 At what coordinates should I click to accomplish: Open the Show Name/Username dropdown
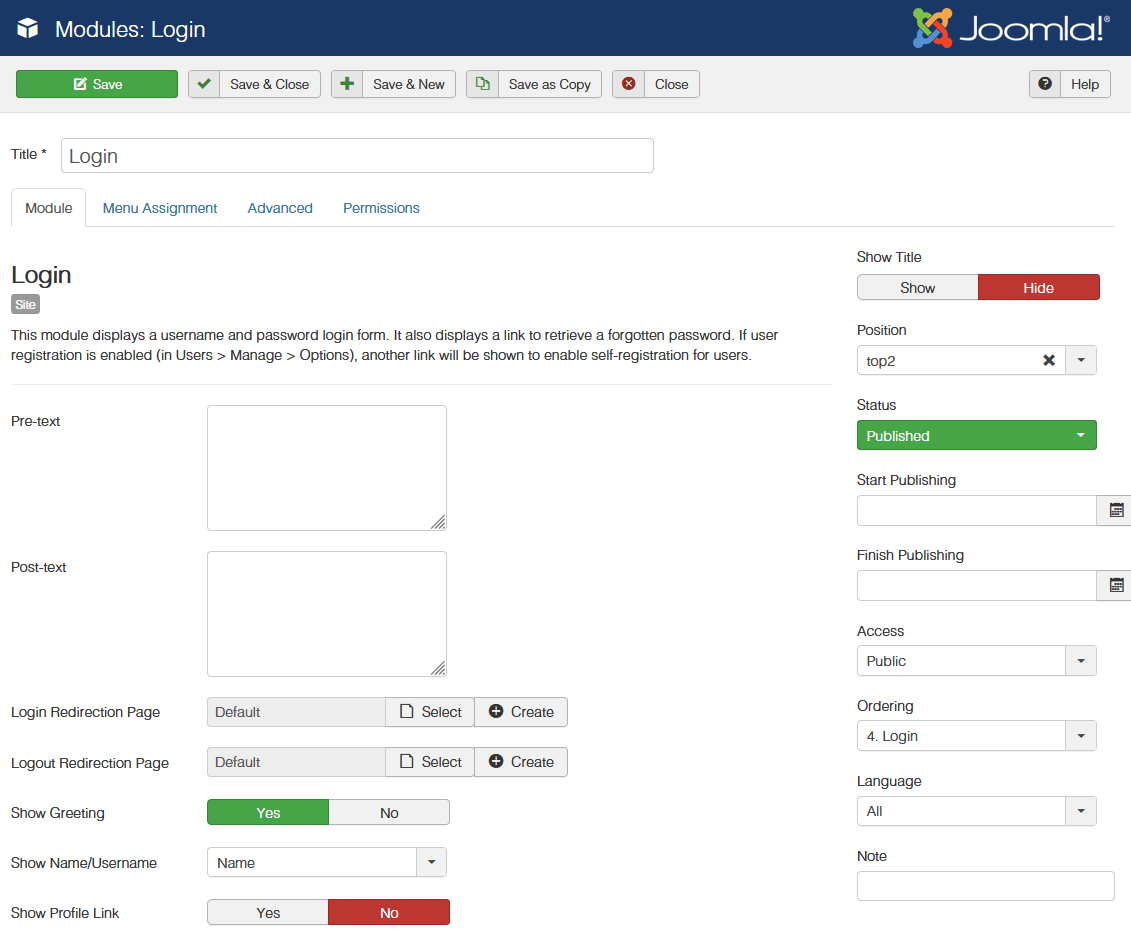click(x=326, y=863)
